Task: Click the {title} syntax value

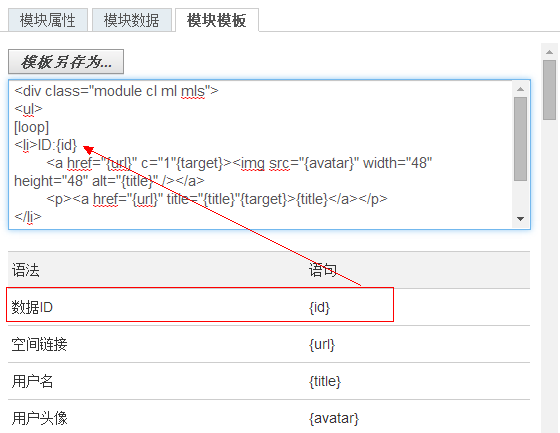Action: (325, 381)
